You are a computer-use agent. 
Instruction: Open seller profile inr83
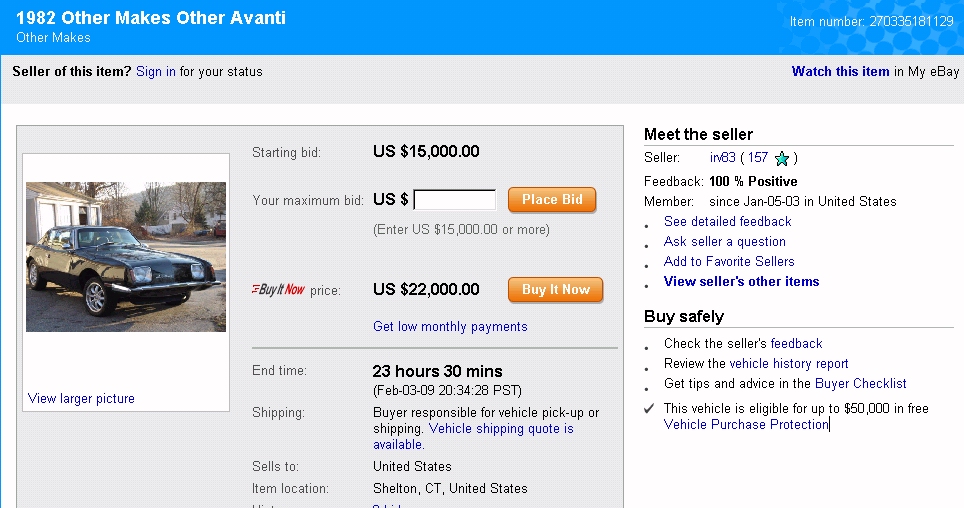click(722, 158)
